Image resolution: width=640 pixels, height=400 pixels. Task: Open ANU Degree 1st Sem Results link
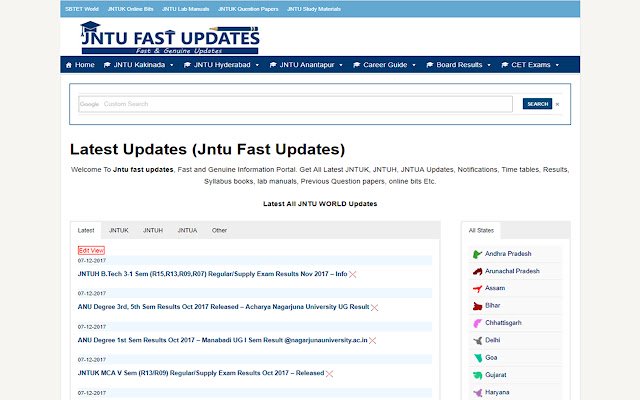(x=222, y=340)
